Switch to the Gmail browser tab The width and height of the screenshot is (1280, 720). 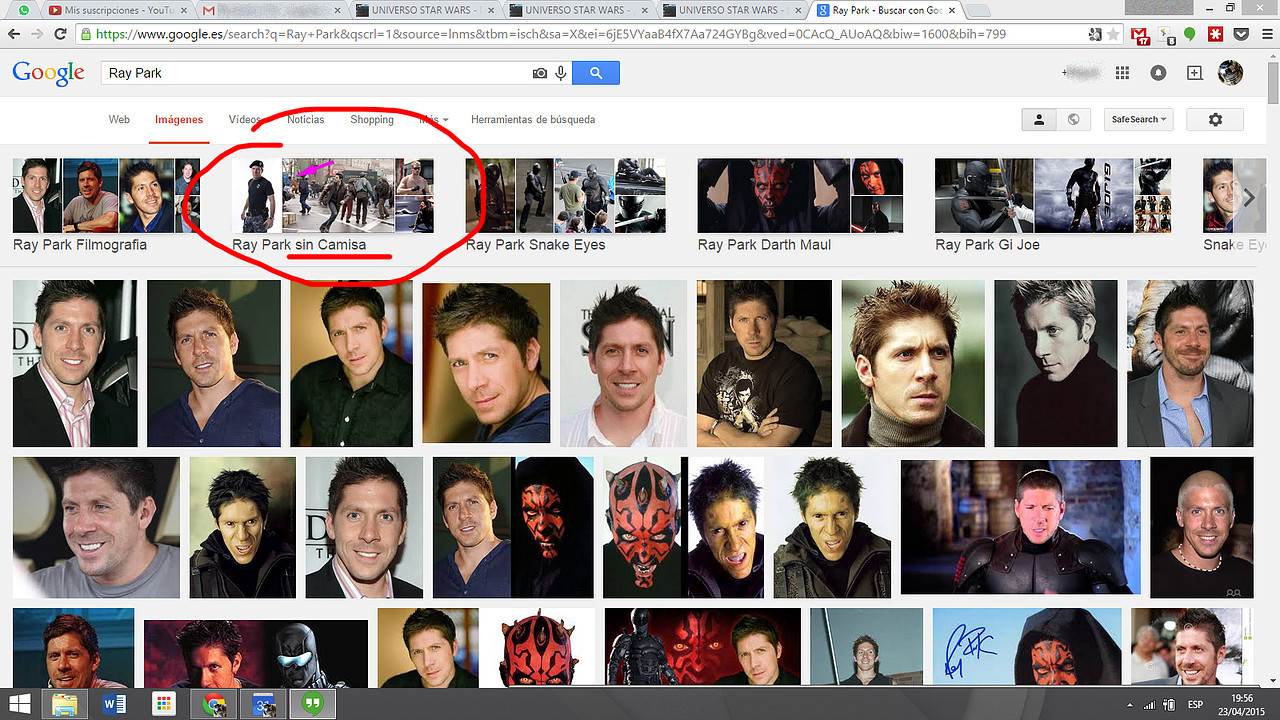[270, 10]
